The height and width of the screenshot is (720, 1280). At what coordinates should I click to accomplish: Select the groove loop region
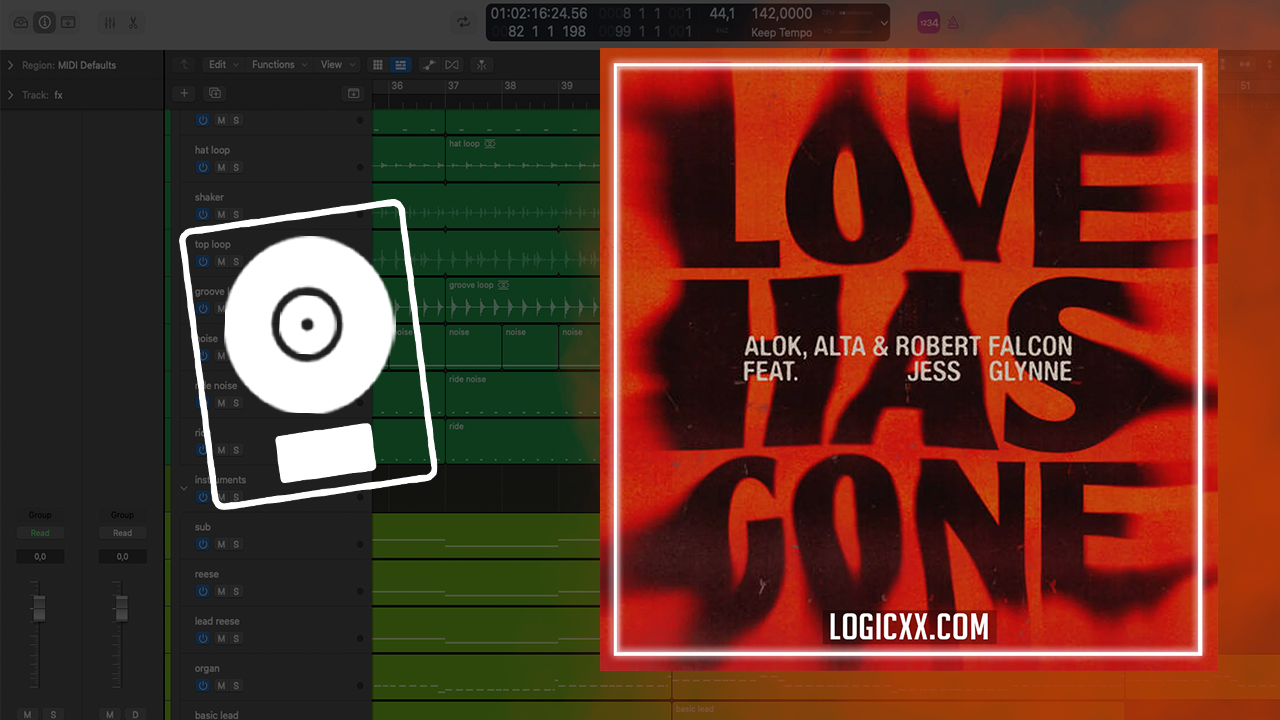click(x=522, y=299)
